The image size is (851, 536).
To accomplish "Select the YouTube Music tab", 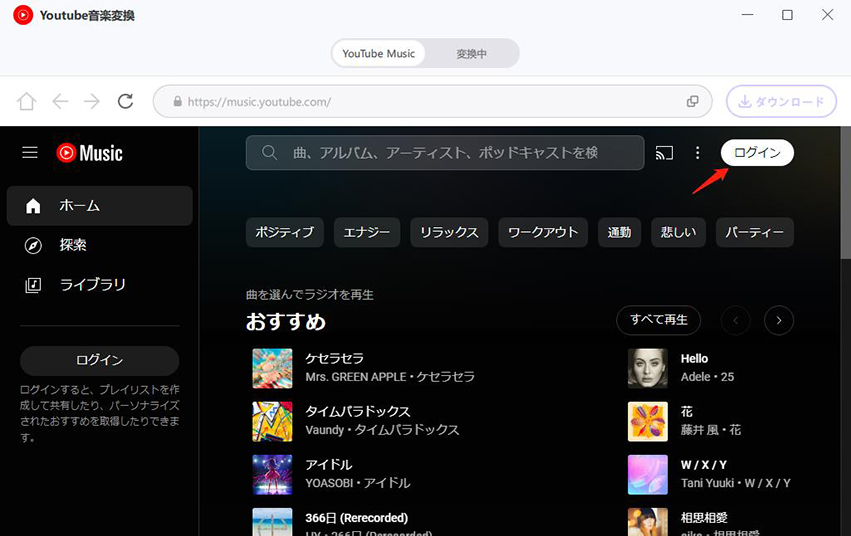I will (x=378, y=54).
